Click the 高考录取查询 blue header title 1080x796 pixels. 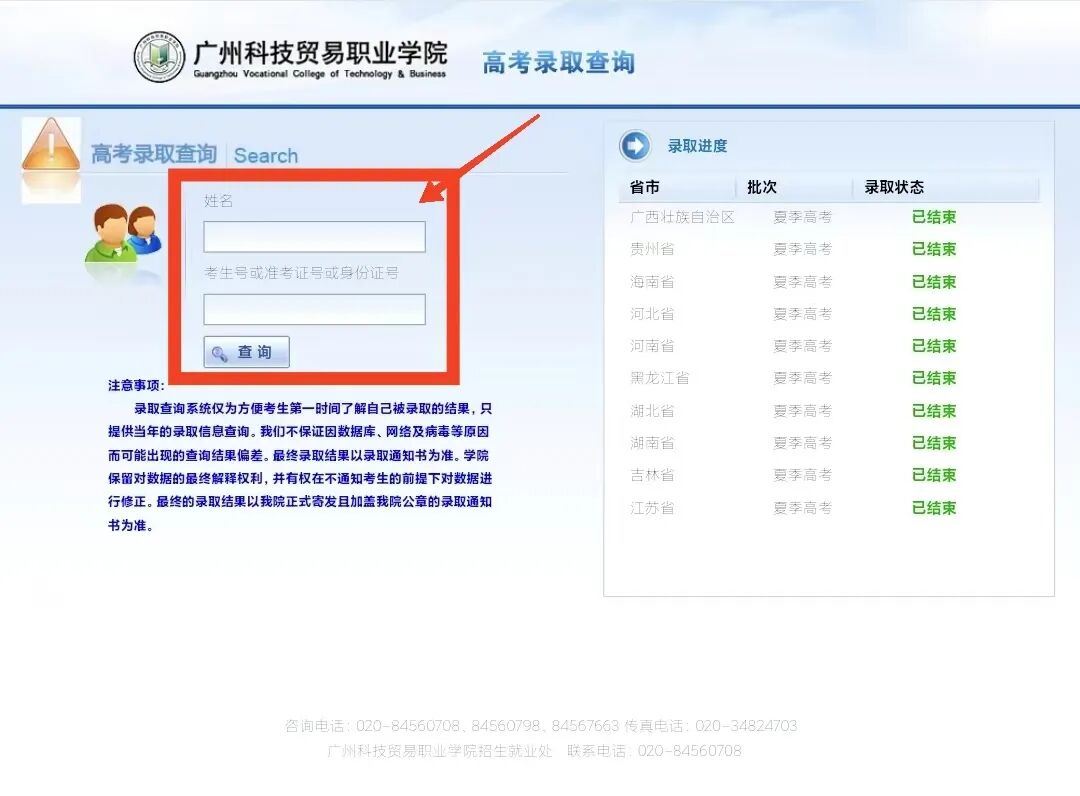[x=559, y=62]
